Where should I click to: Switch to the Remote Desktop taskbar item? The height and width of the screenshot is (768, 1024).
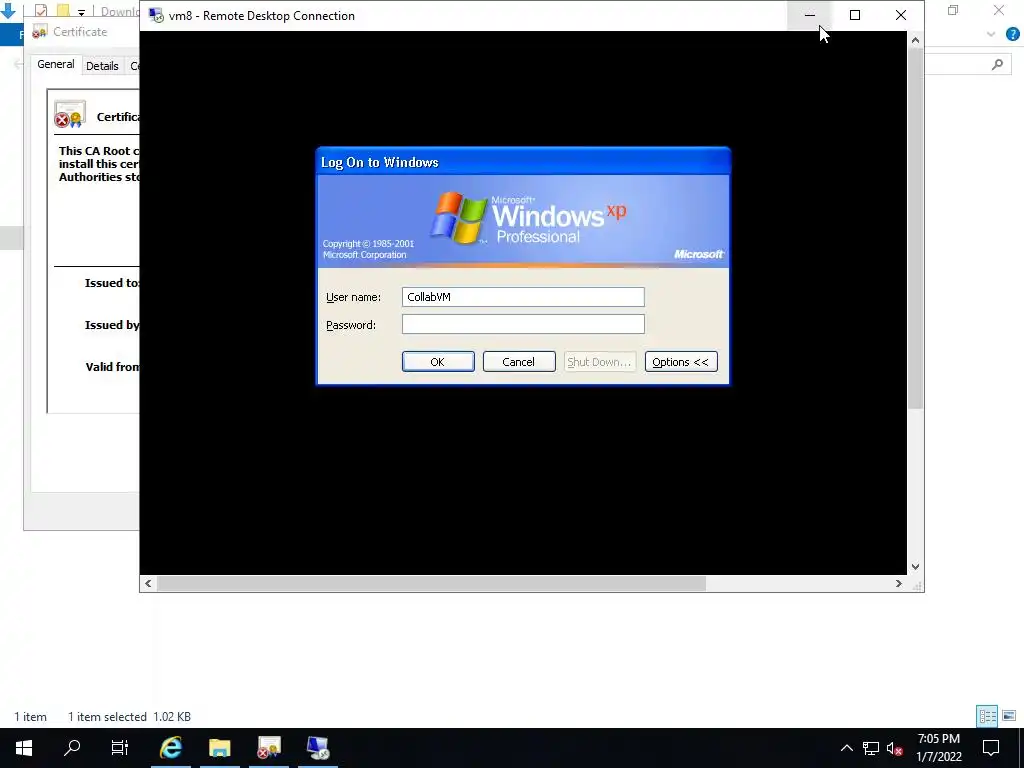pos(318,748)
